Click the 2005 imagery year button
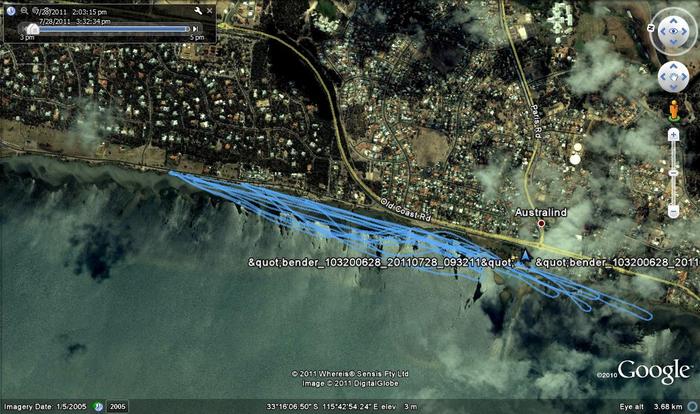Image resolution: width=700 pixels, height=414 pixels. coord(118,407)
